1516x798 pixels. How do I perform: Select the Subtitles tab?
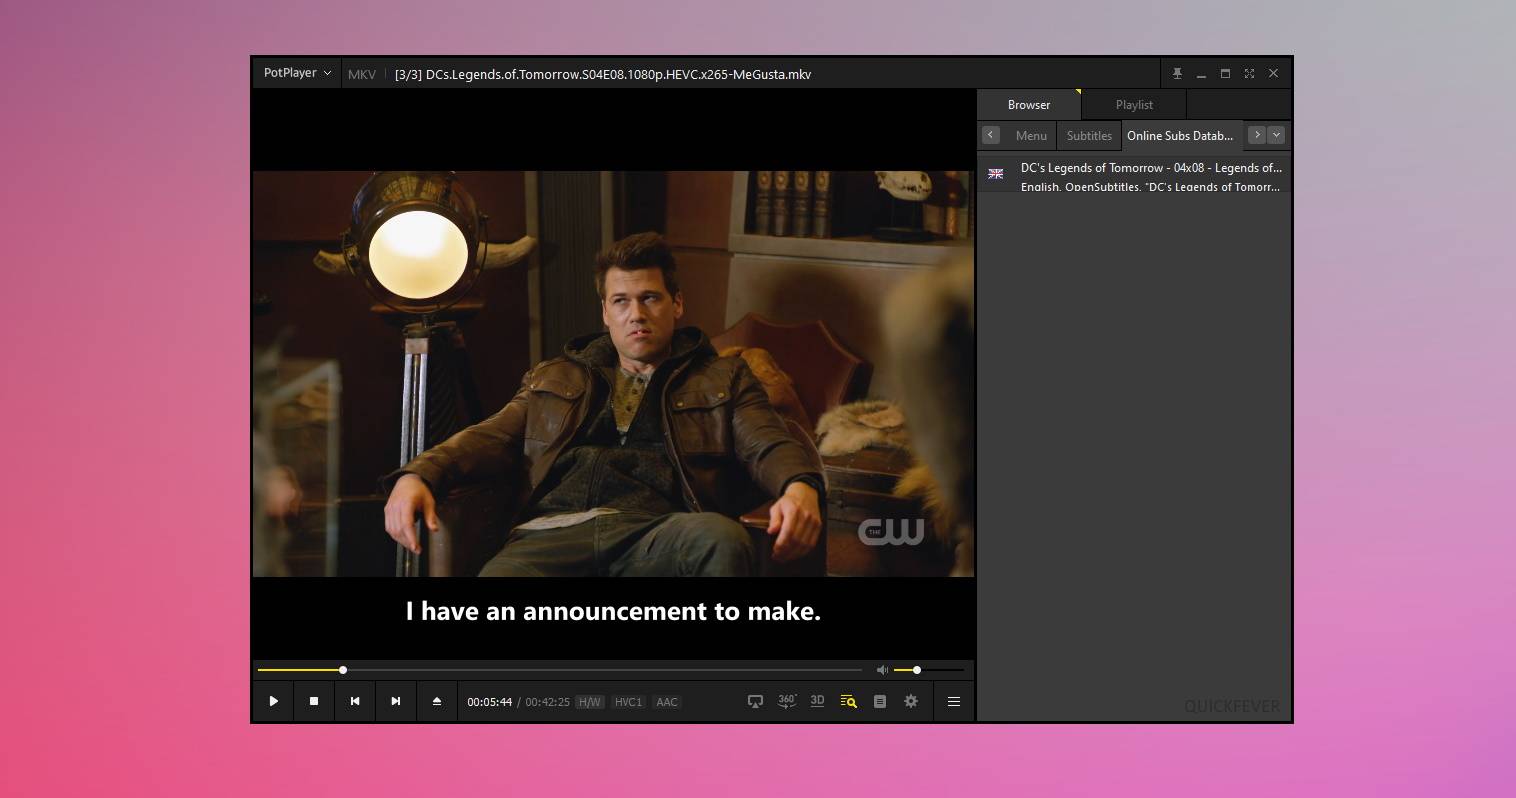tap(1089, 136)
